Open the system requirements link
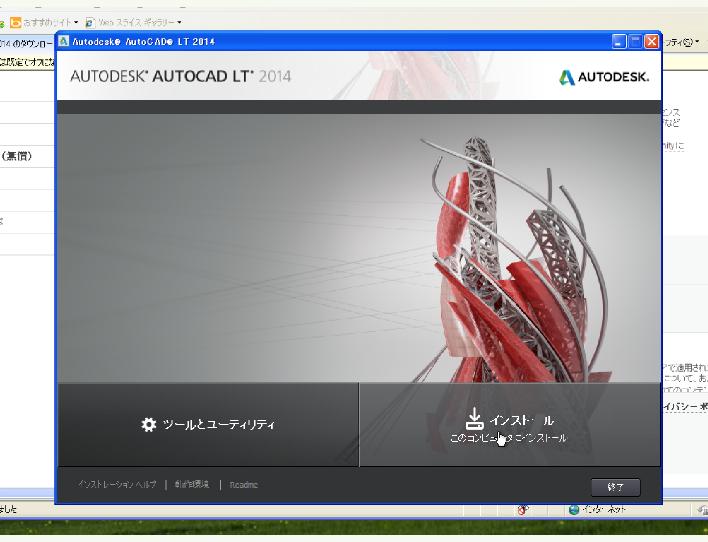 click(x=192, y=485)
